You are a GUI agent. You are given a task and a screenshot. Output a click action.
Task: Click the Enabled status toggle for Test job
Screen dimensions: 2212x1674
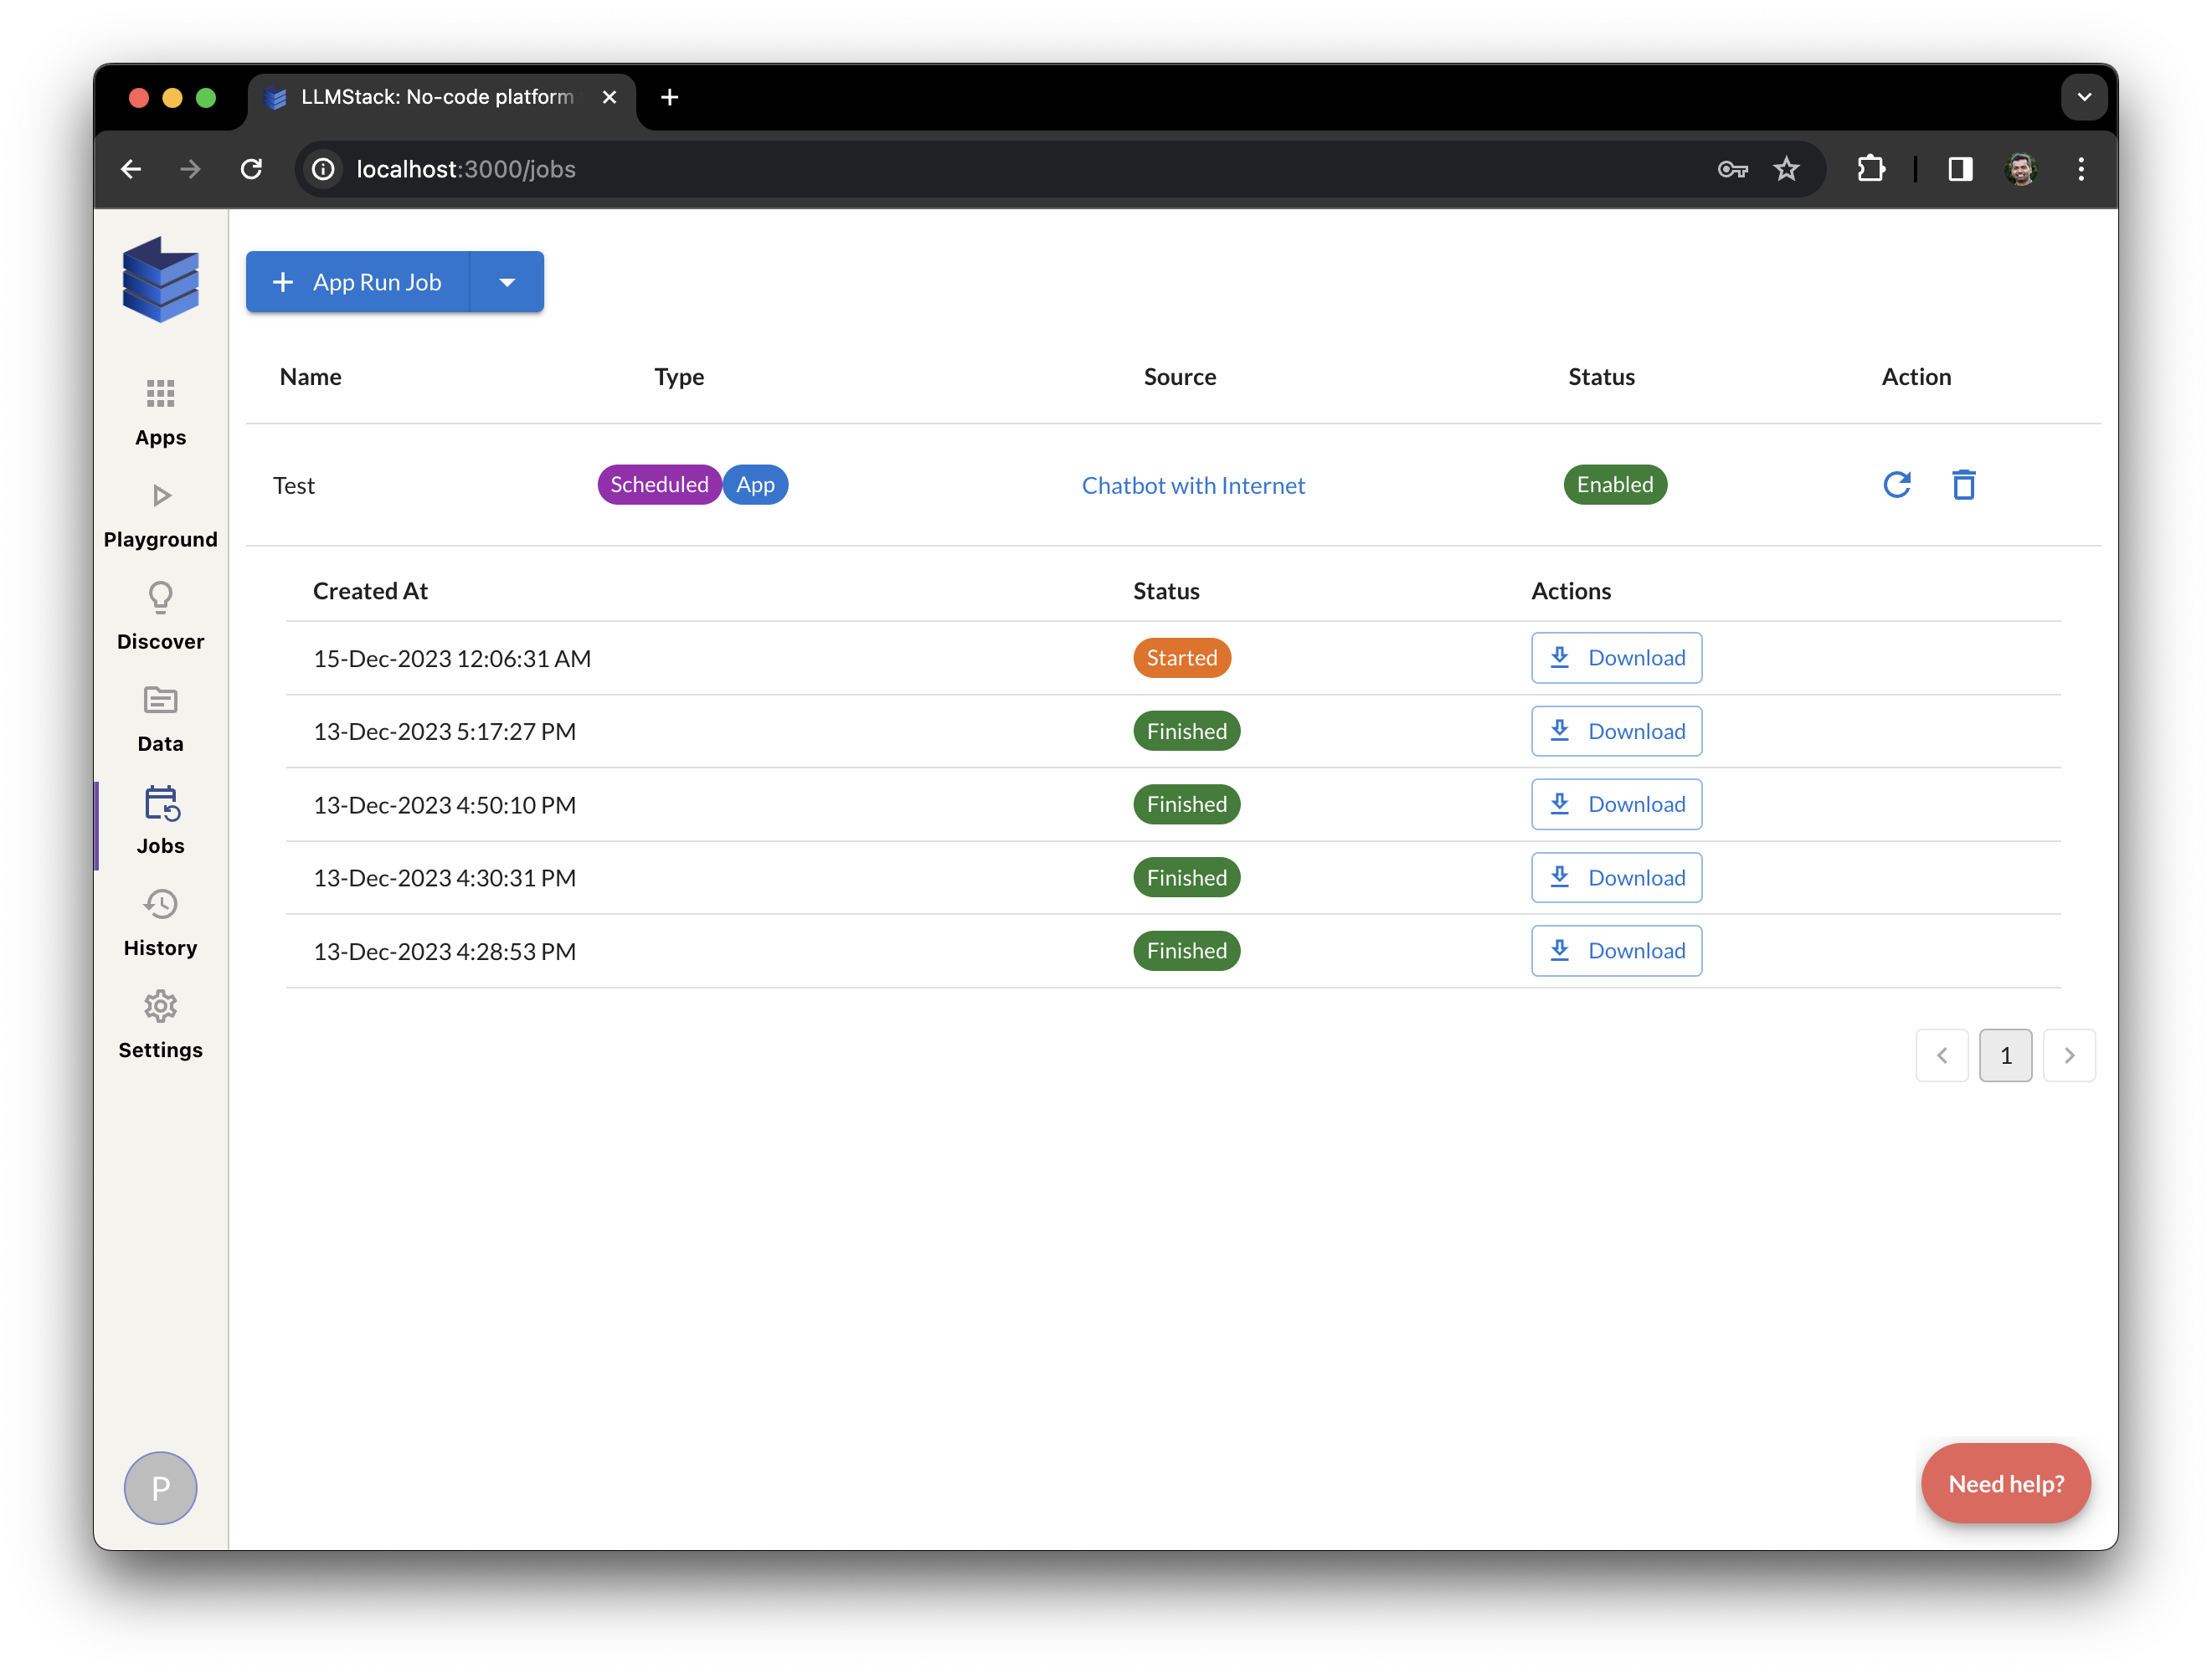pyautogui.click(x=1614, y=484)
